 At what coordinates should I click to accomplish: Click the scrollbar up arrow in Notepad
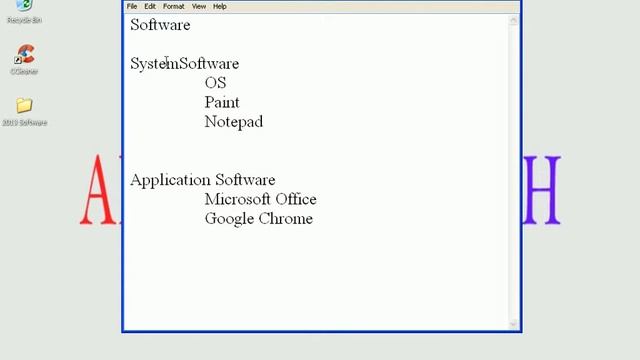coord(513,20)
